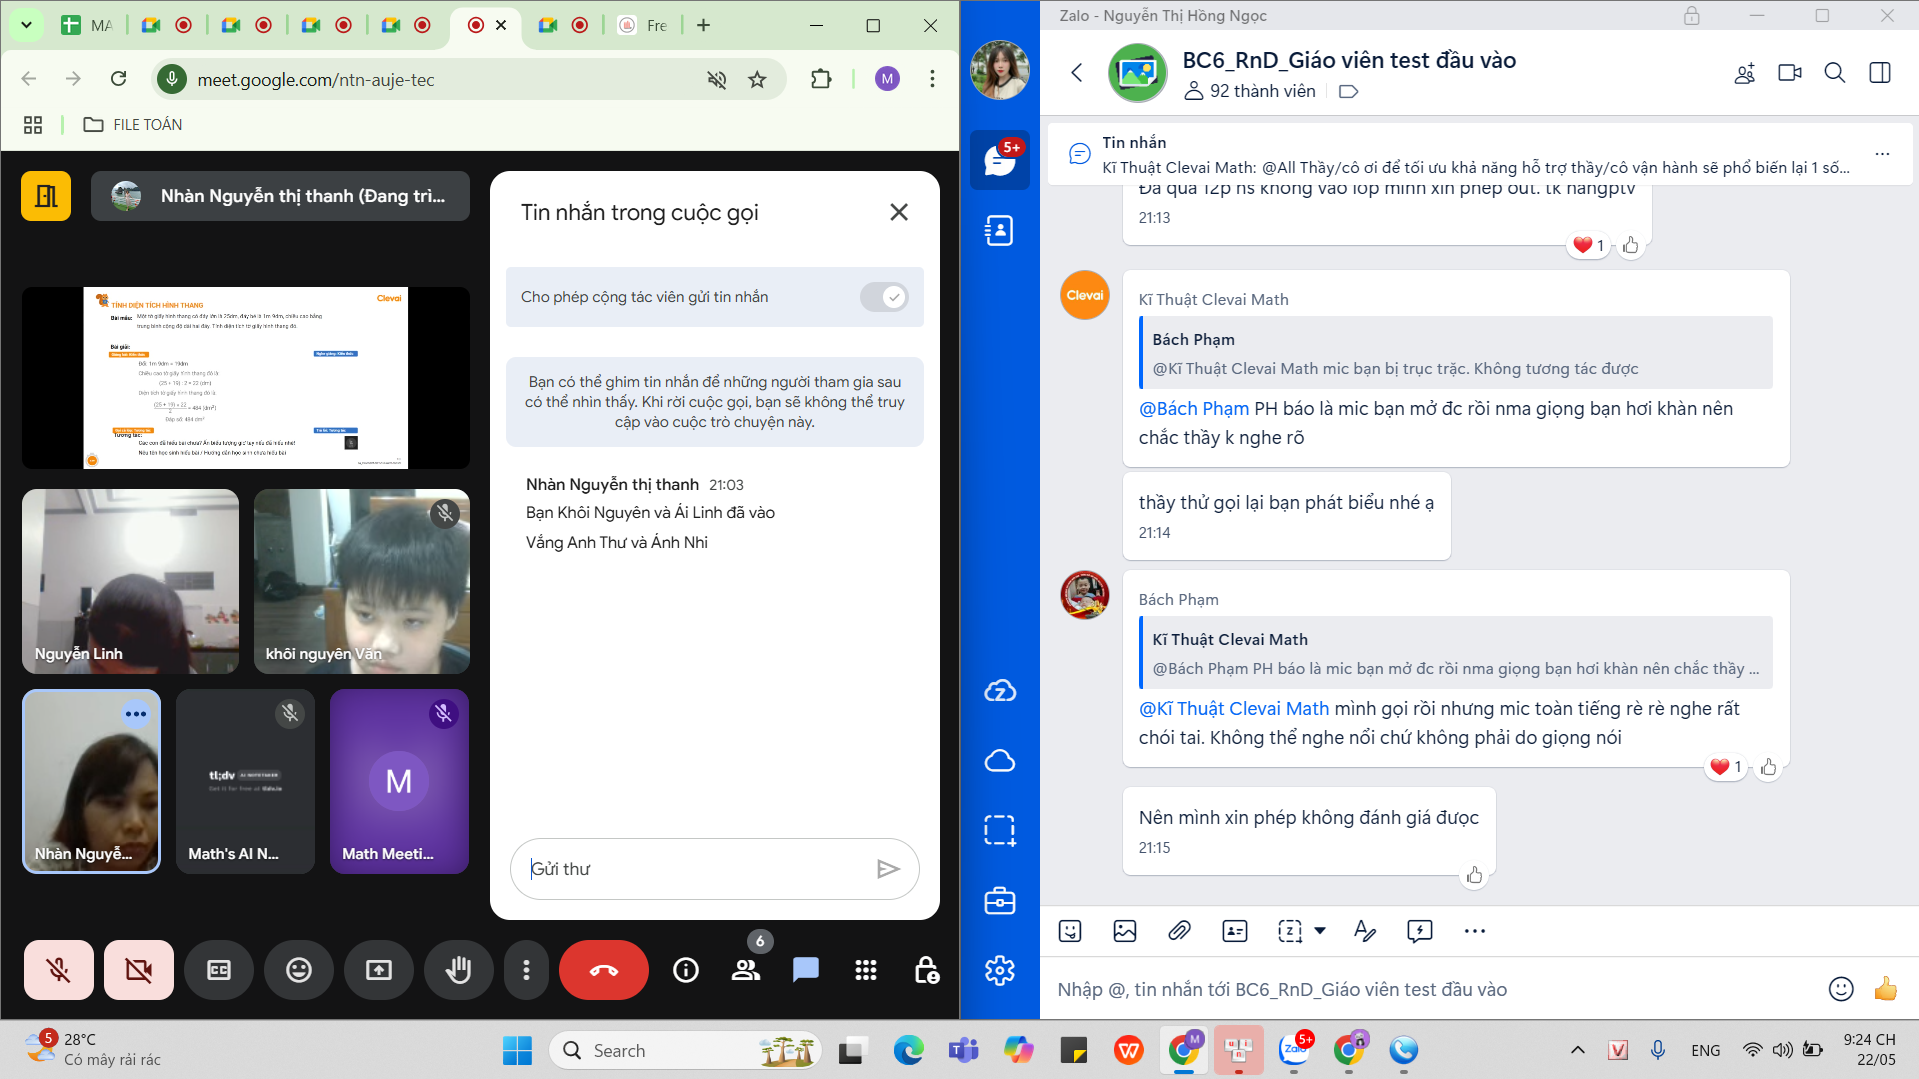The image size is (1919, 1079).
Task: Add a member to the Zalo group
Action: coord(1745,73)
